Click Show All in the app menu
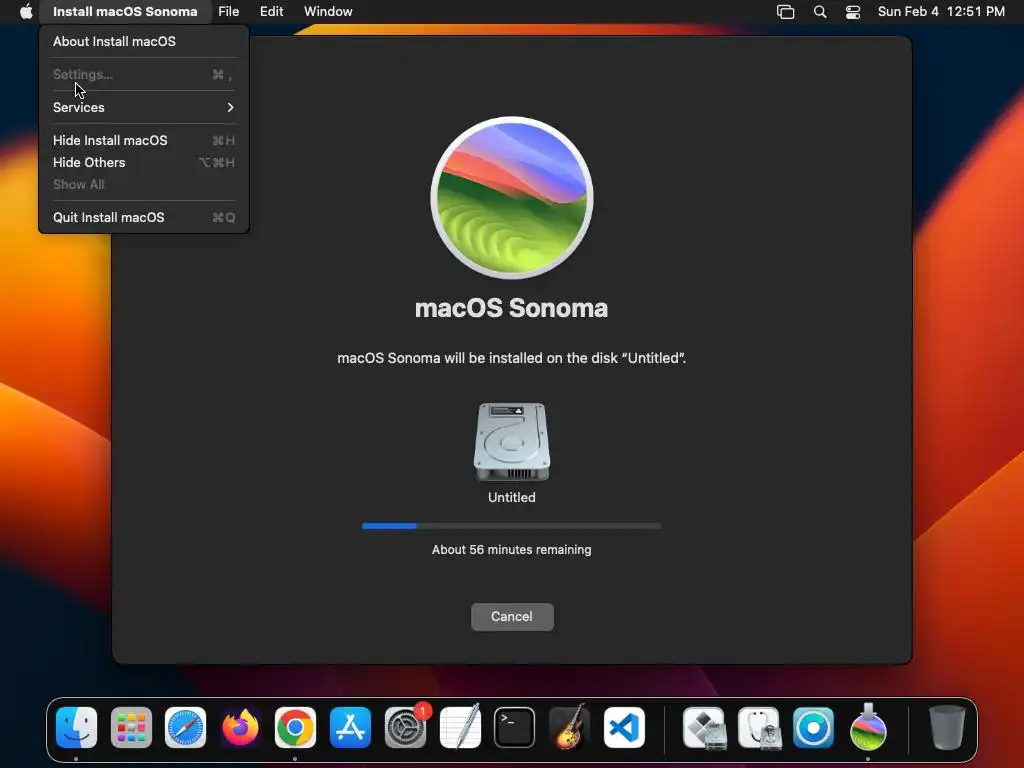This screenshot has width=1024, height=768. [144, 185]
